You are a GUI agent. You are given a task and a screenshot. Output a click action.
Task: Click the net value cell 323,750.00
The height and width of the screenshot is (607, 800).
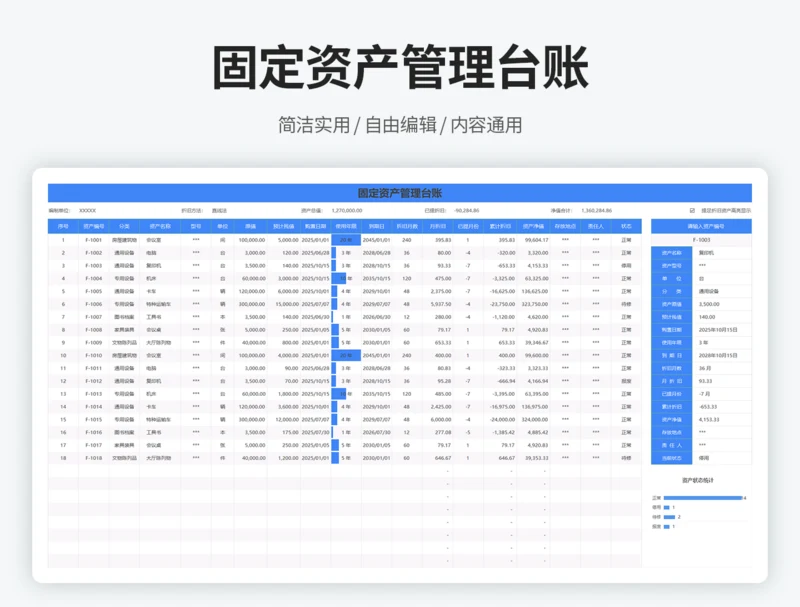pyautogui.click(x=535, y=304)
